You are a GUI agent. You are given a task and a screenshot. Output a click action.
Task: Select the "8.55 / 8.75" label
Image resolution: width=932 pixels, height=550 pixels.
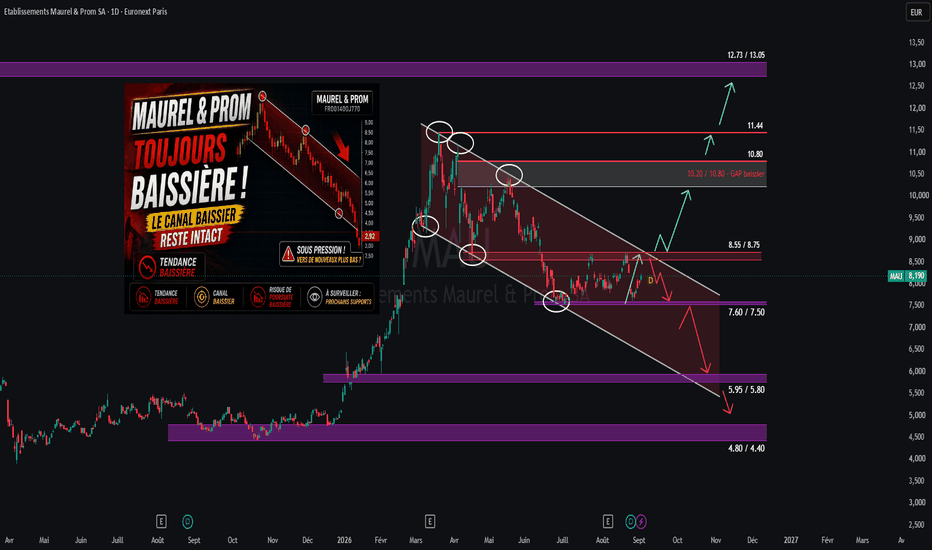click(744, 244)
